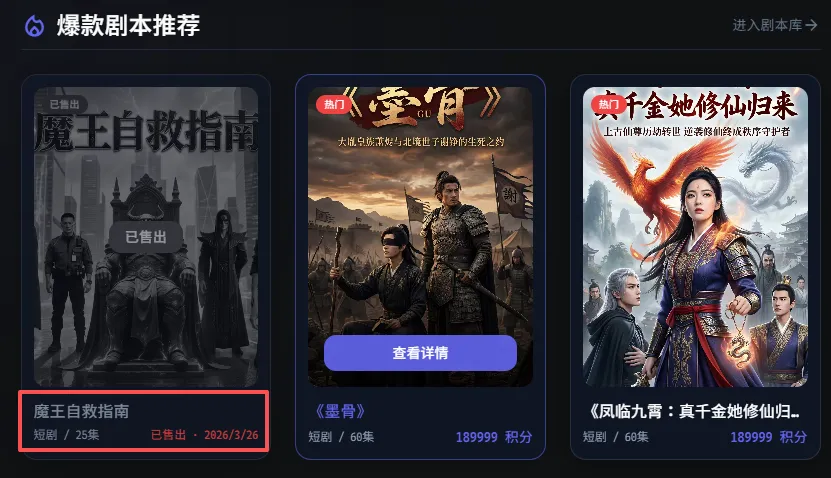Click the 爆款剧本推荐 section heading
831x478 pixels.
pos(128,26)
